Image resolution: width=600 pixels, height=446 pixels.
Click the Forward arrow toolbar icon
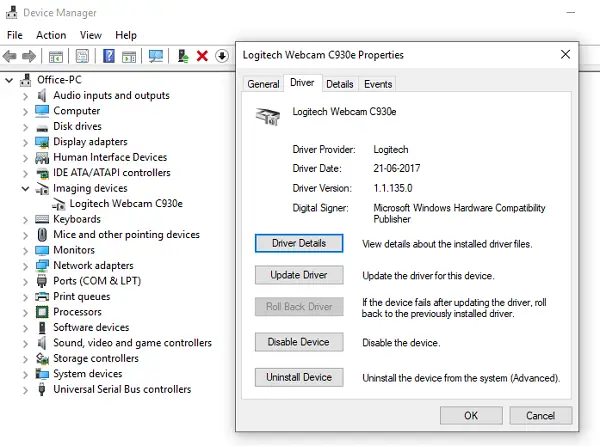tap(29, 57)
